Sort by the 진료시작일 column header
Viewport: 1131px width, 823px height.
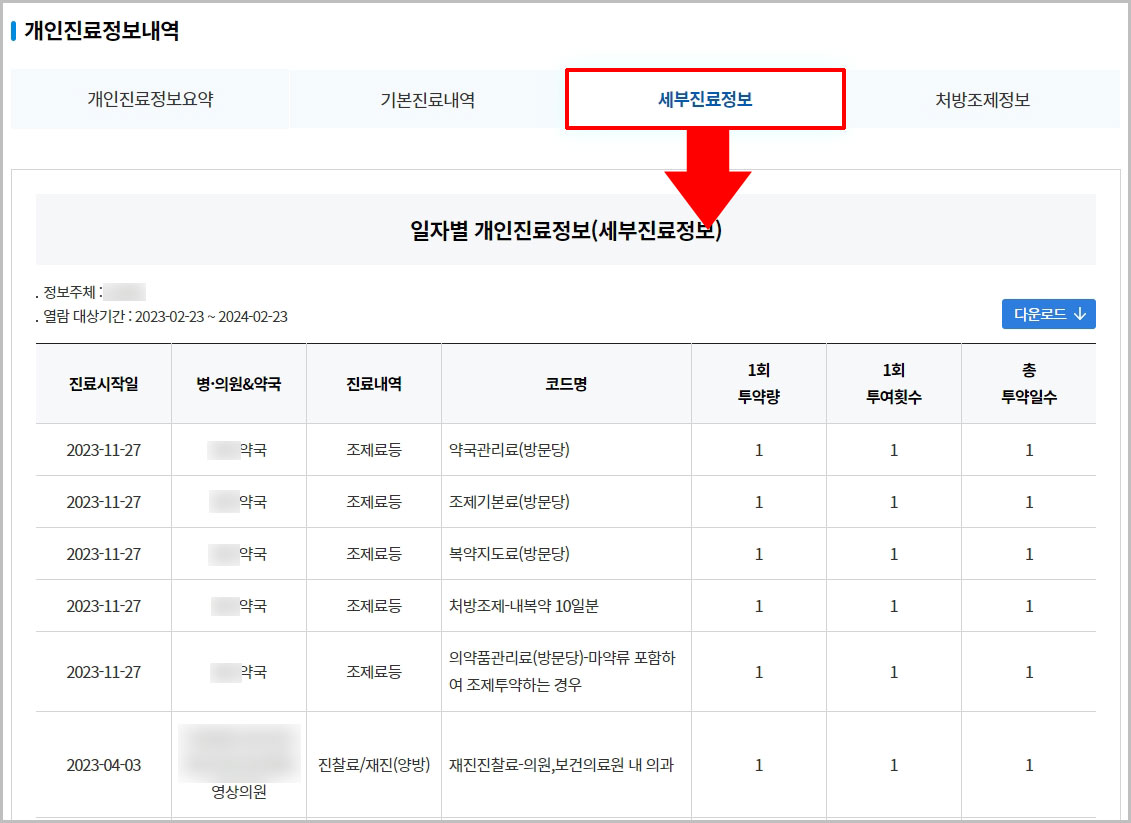pyautogui.click(x=103, y=383)
